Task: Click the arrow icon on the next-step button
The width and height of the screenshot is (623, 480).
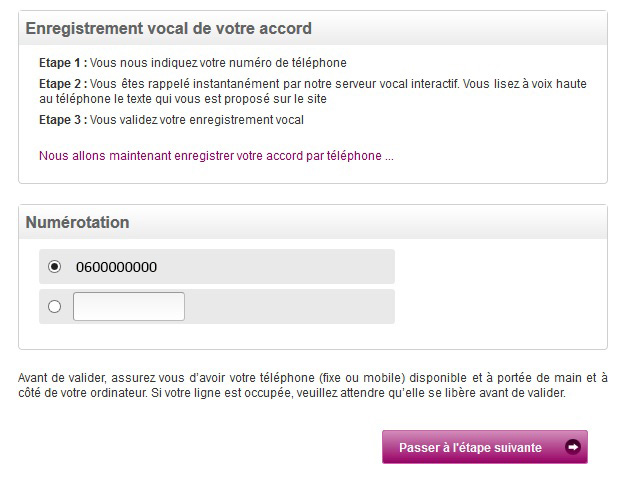Action: 573,447
